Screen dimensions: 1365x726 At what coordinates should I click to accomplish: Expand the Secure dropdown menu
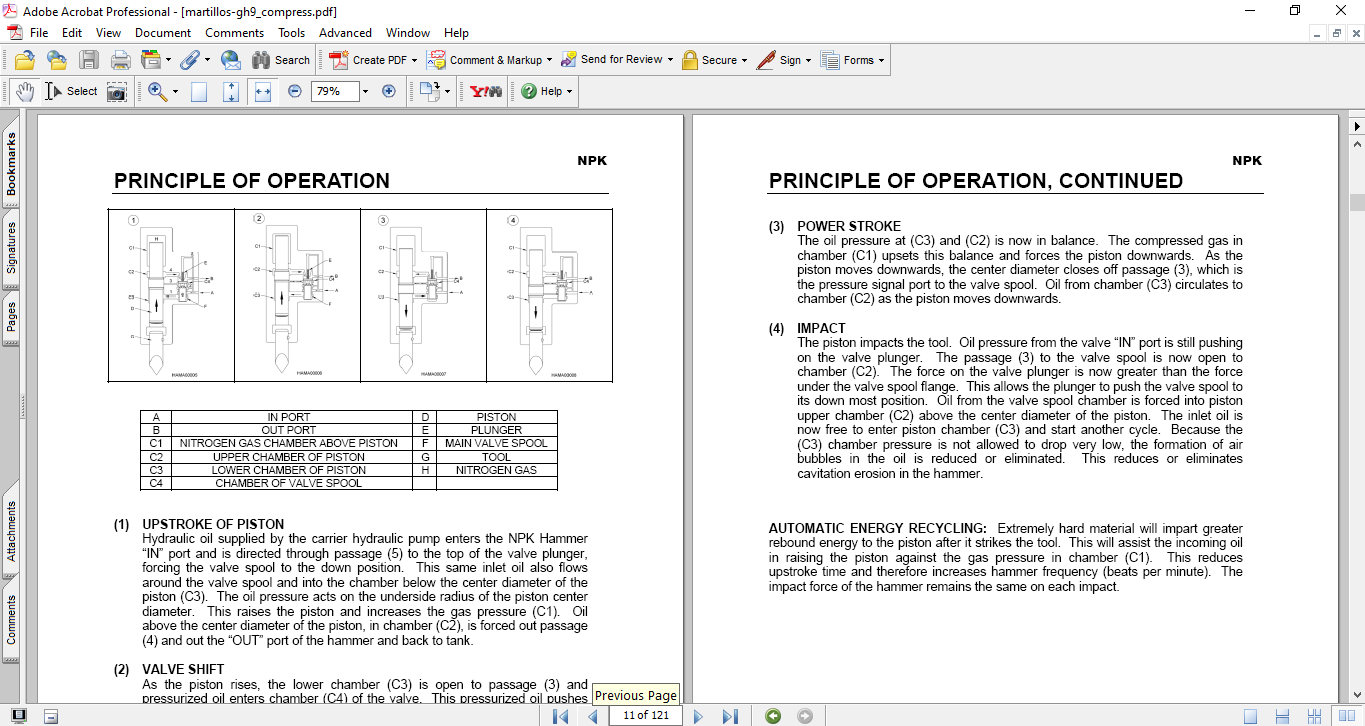[746, 60]
